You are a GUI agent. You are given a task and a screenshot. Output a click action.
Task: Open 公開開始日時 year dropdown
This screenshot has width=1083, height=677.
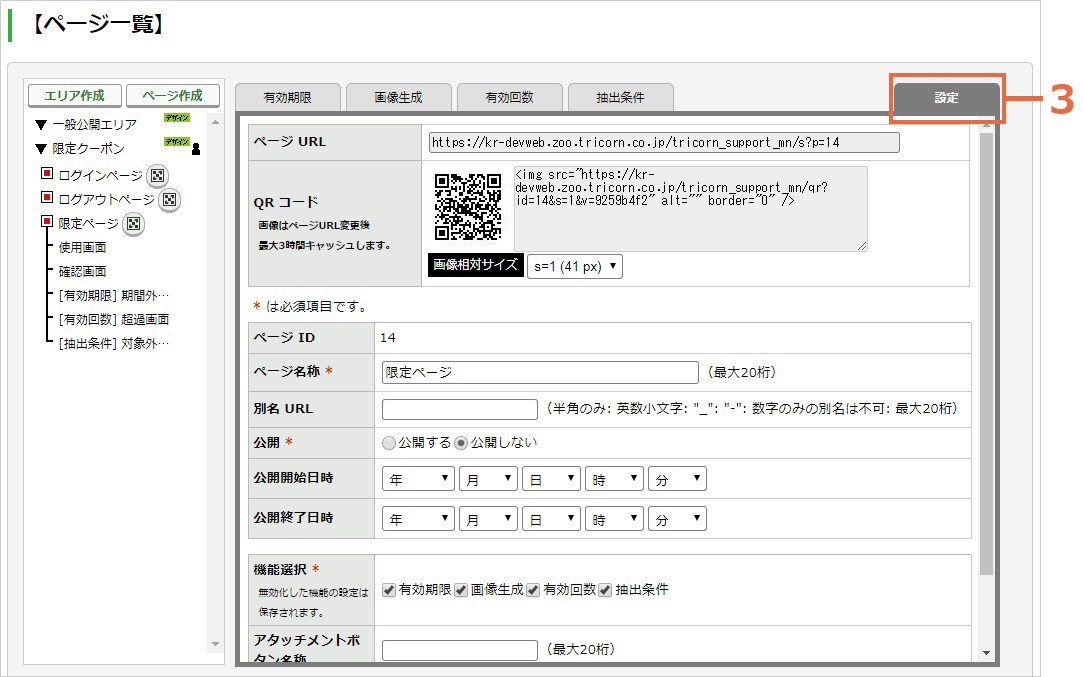tap(418, 479)
